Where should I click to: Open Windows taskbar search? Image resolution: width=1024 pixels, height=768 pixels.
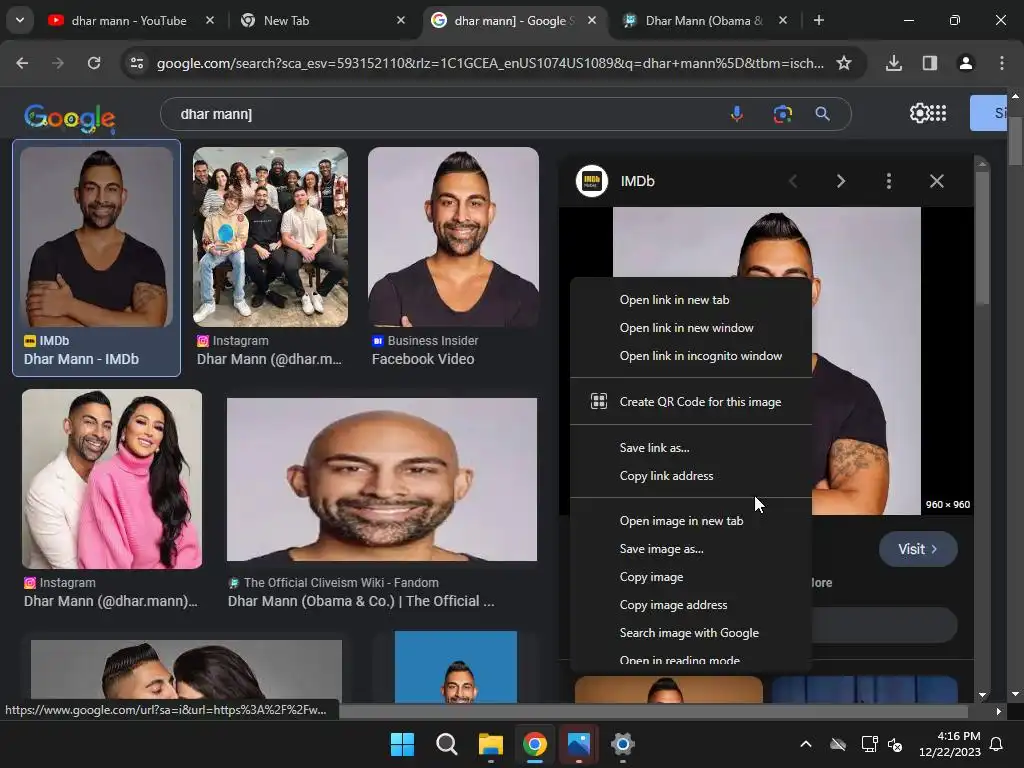[447, 744]
